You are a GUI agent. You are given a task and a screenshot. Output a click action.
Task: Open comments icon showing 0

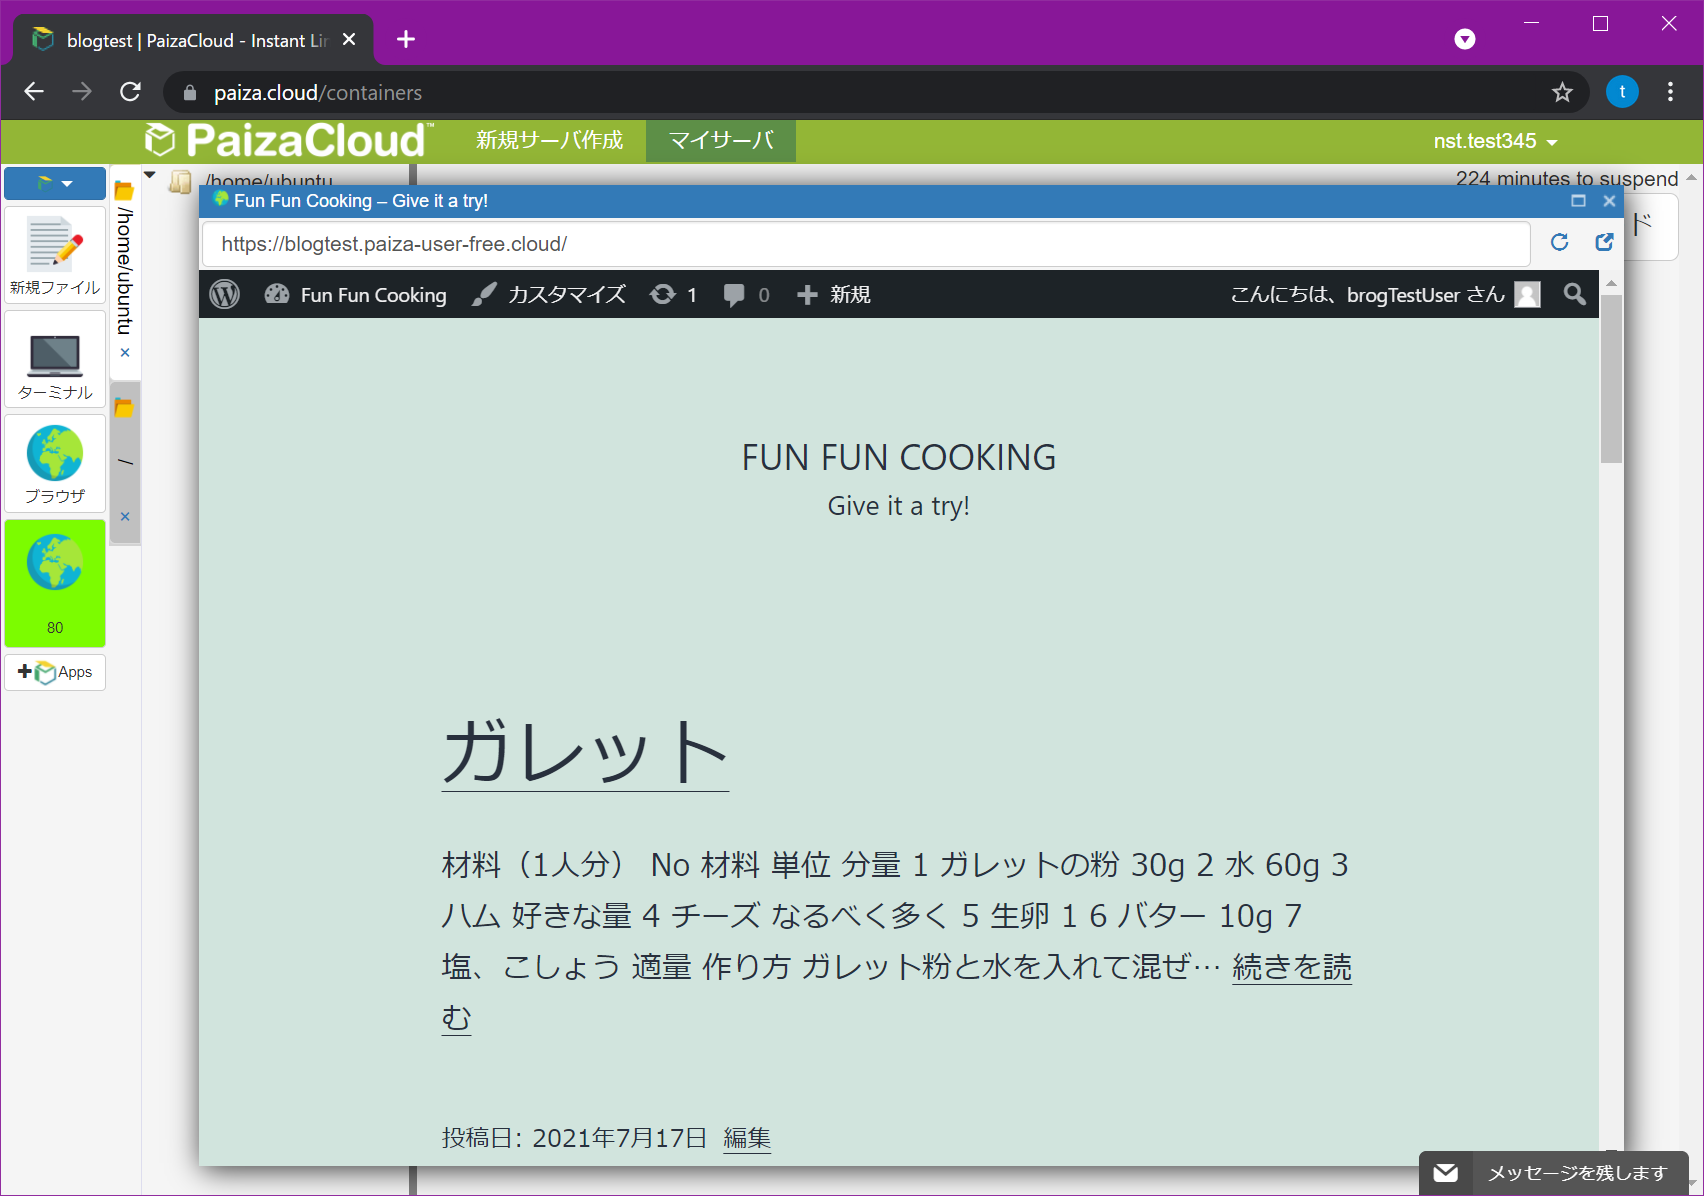(x=746, y=295)
